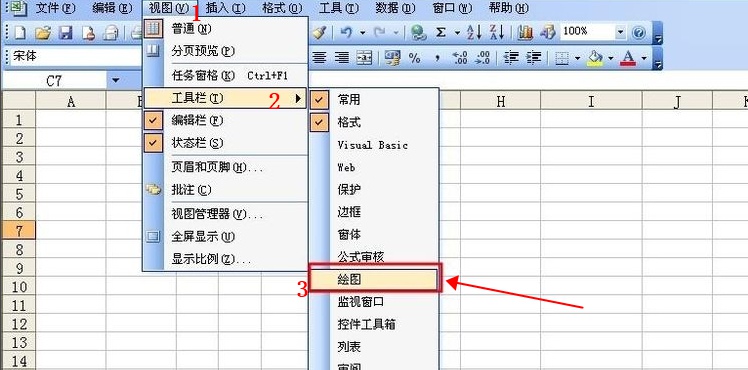Open the 文件 File menu
Screen dimensions: 748x370
pyautogui.click(x=56, y=8)
